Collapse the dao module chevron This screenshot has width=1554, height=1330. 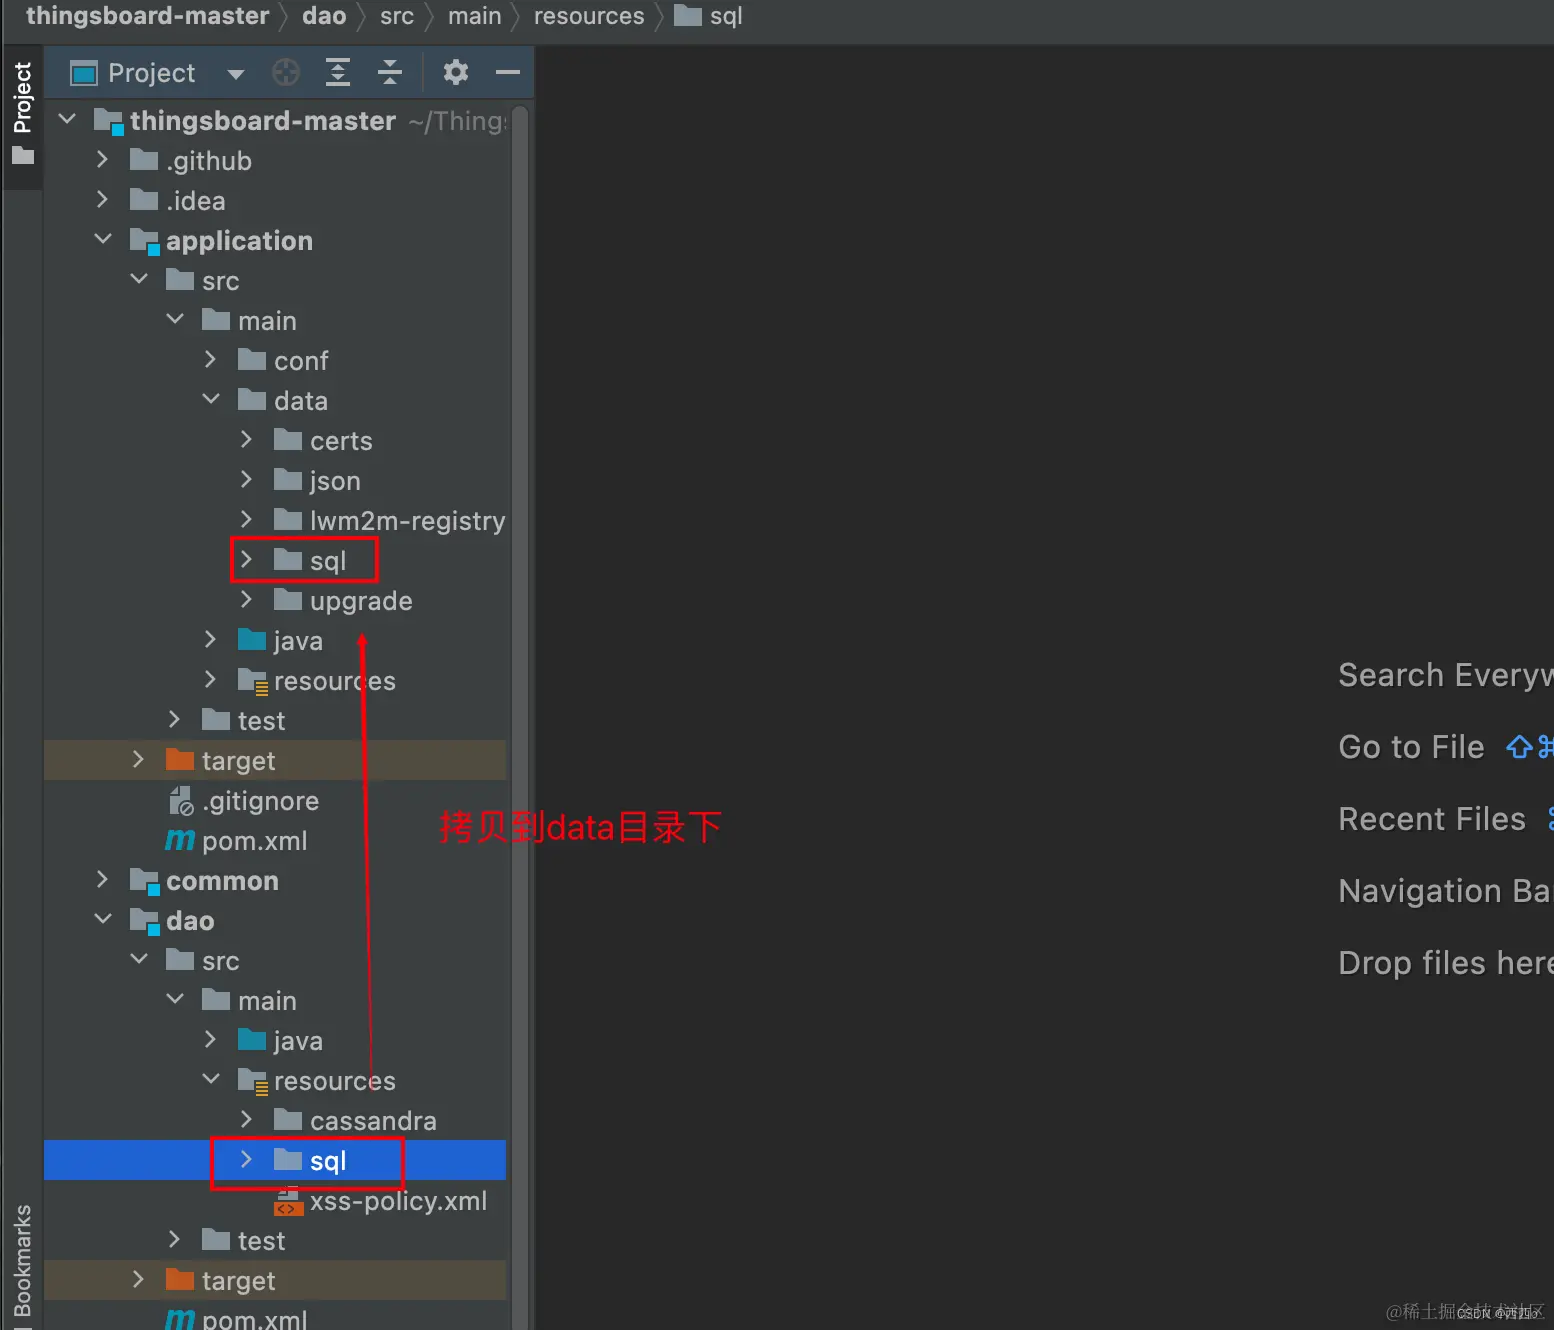103,920
